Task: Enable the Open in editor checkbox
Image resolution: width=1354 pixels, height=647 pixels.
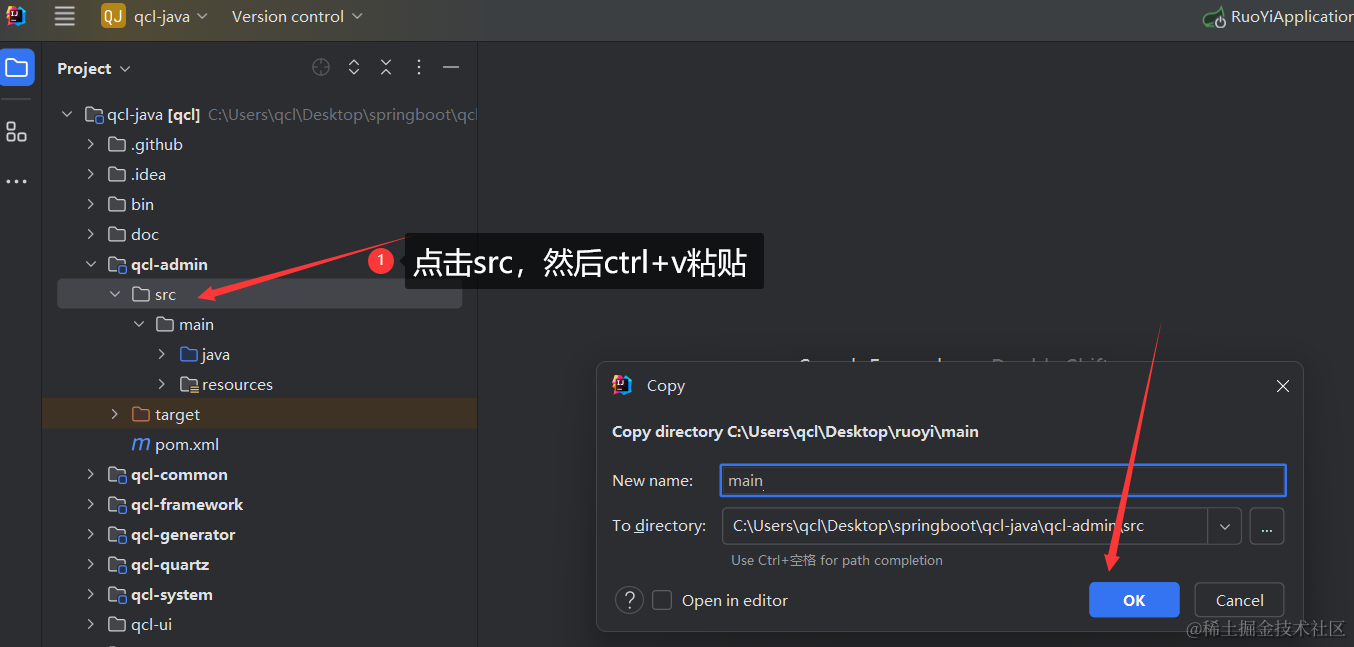Action: point(662,600)
